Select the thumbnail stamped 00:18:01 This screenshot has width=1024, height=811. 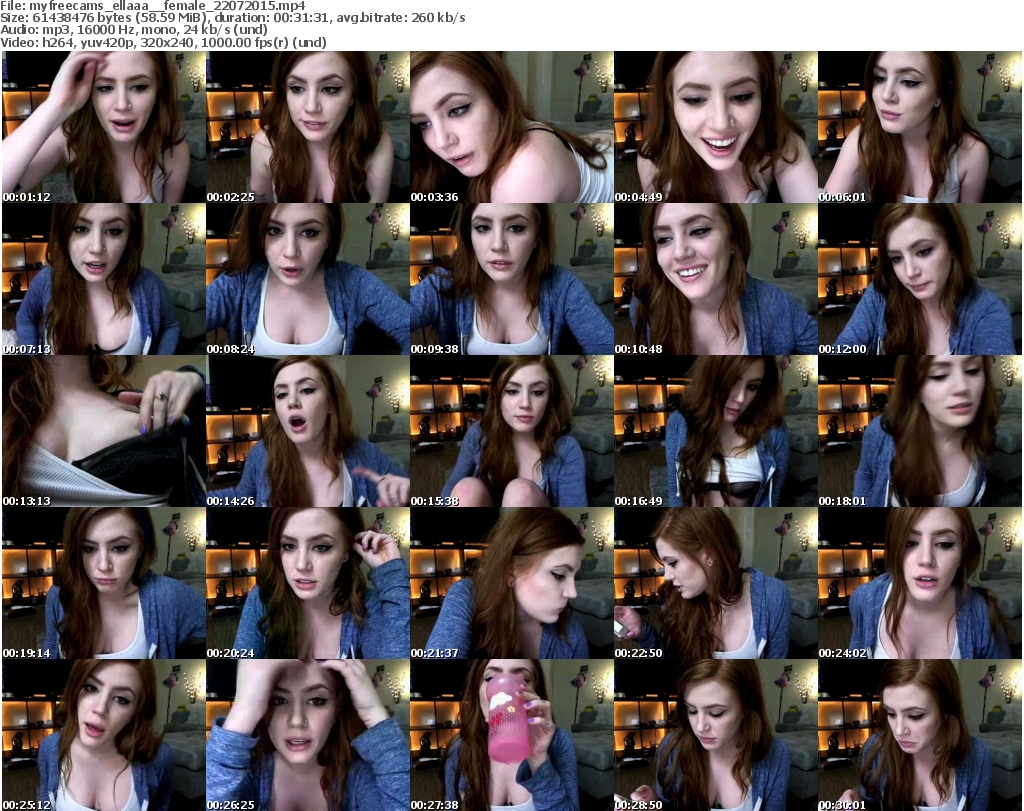click(920, 431)
